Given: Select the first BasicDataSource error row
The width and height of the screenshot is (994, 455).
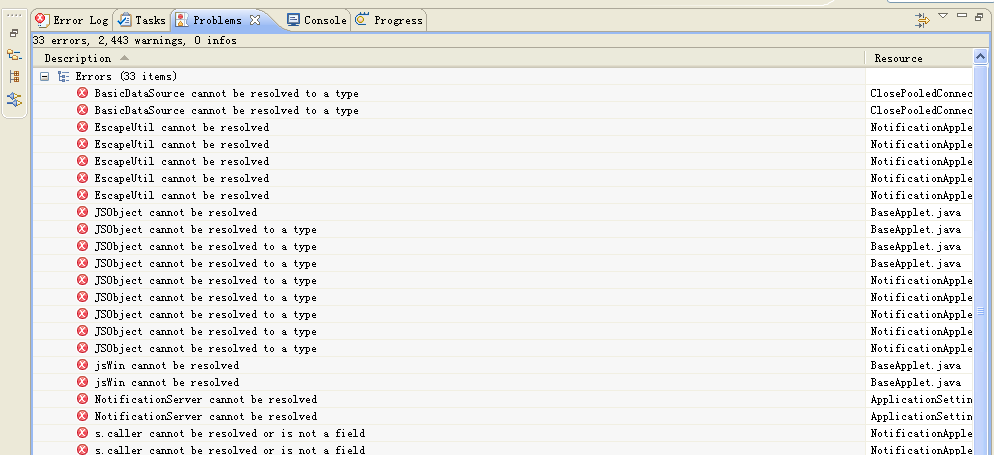Looking at the screenshot, I should click(x=226, y=94).
